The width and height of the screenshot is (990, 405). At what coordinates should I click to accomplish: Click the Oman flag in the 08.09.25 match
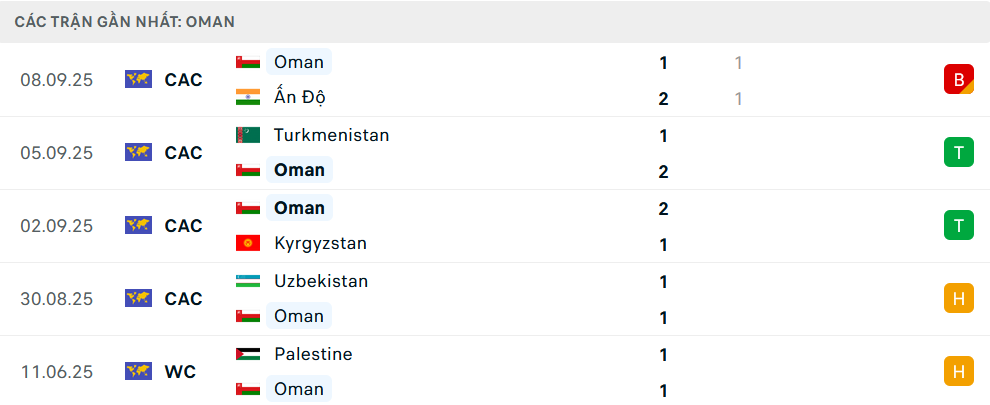tap(247, 62)
